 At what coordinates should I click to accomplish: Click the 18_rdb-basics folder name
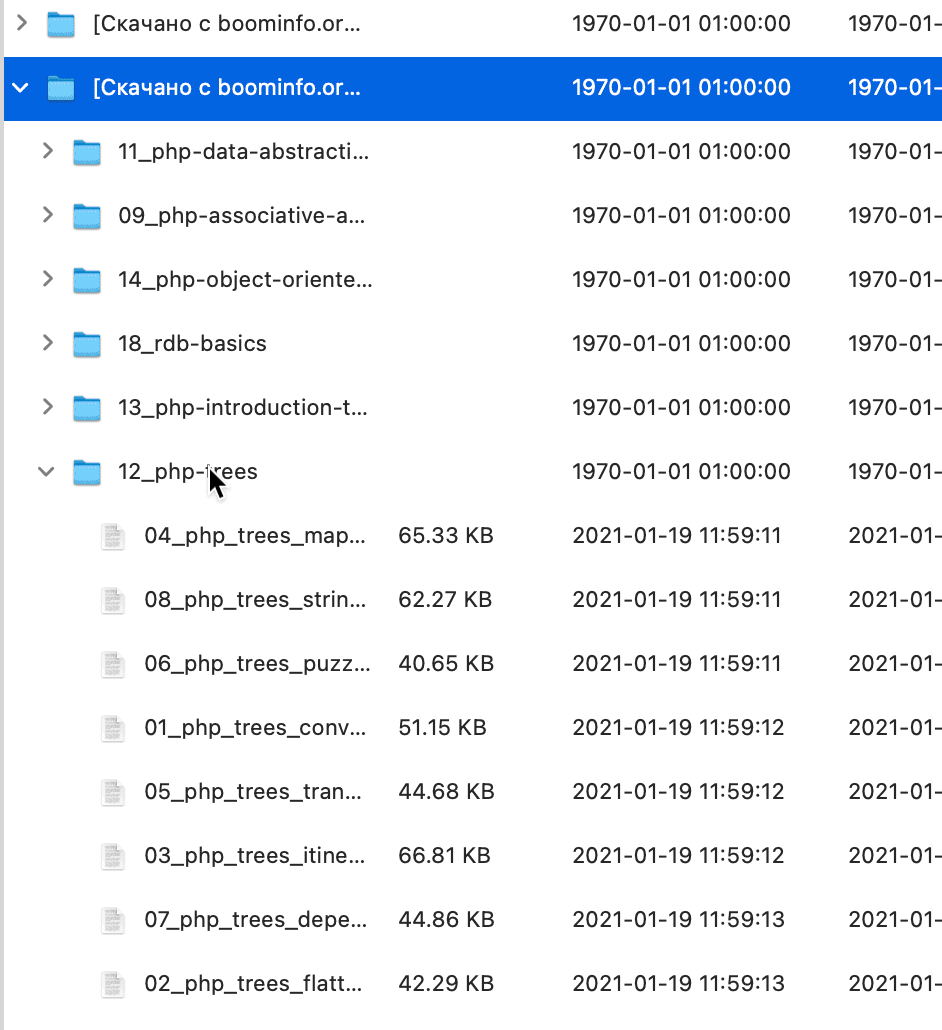click(x=192, y=344)
